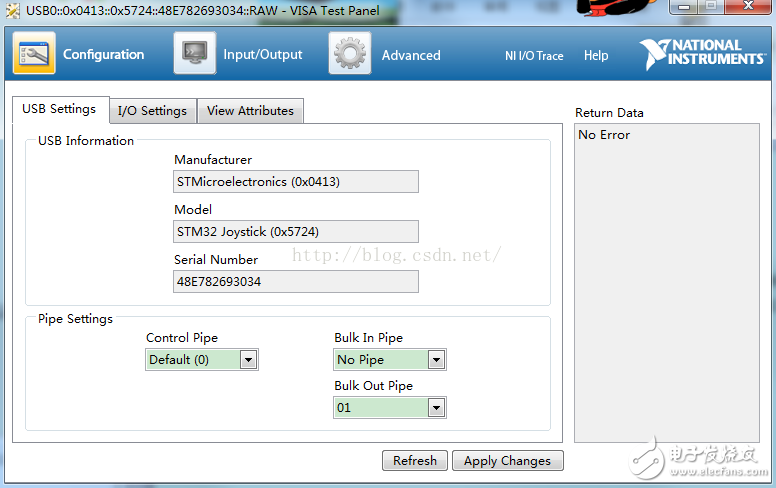This screenshot has width=776, height=488.
Task: Click the Model label
Action: (193, 210)
